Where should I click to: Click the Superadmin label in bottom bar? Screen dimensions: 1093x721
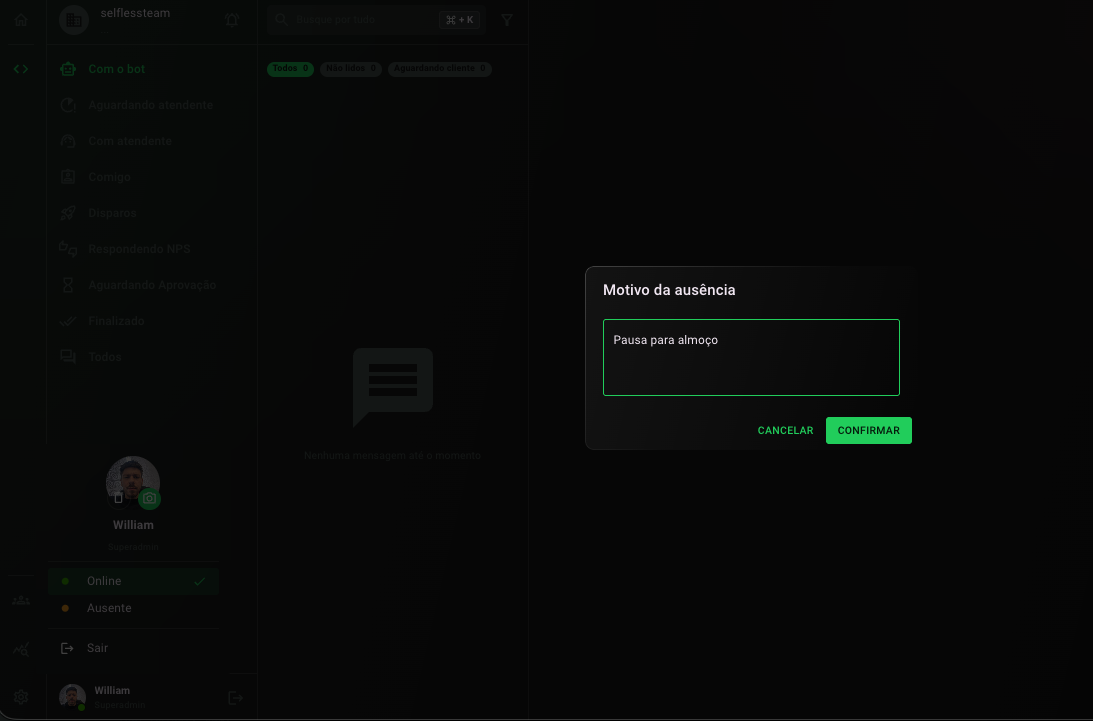[120, 705]
